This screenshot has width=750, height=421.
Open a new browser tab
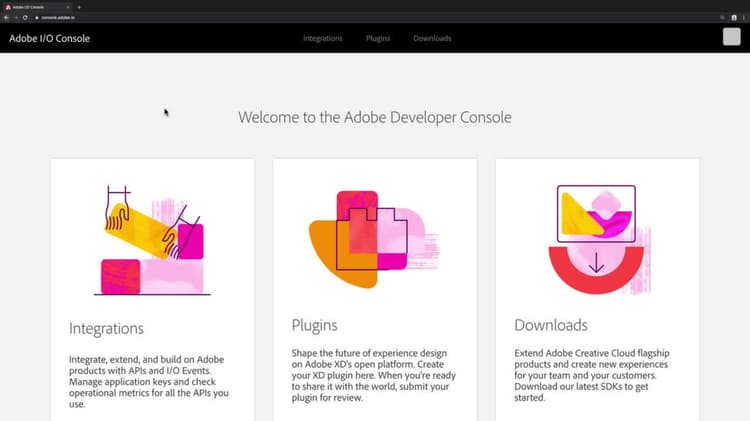[79, 7]
